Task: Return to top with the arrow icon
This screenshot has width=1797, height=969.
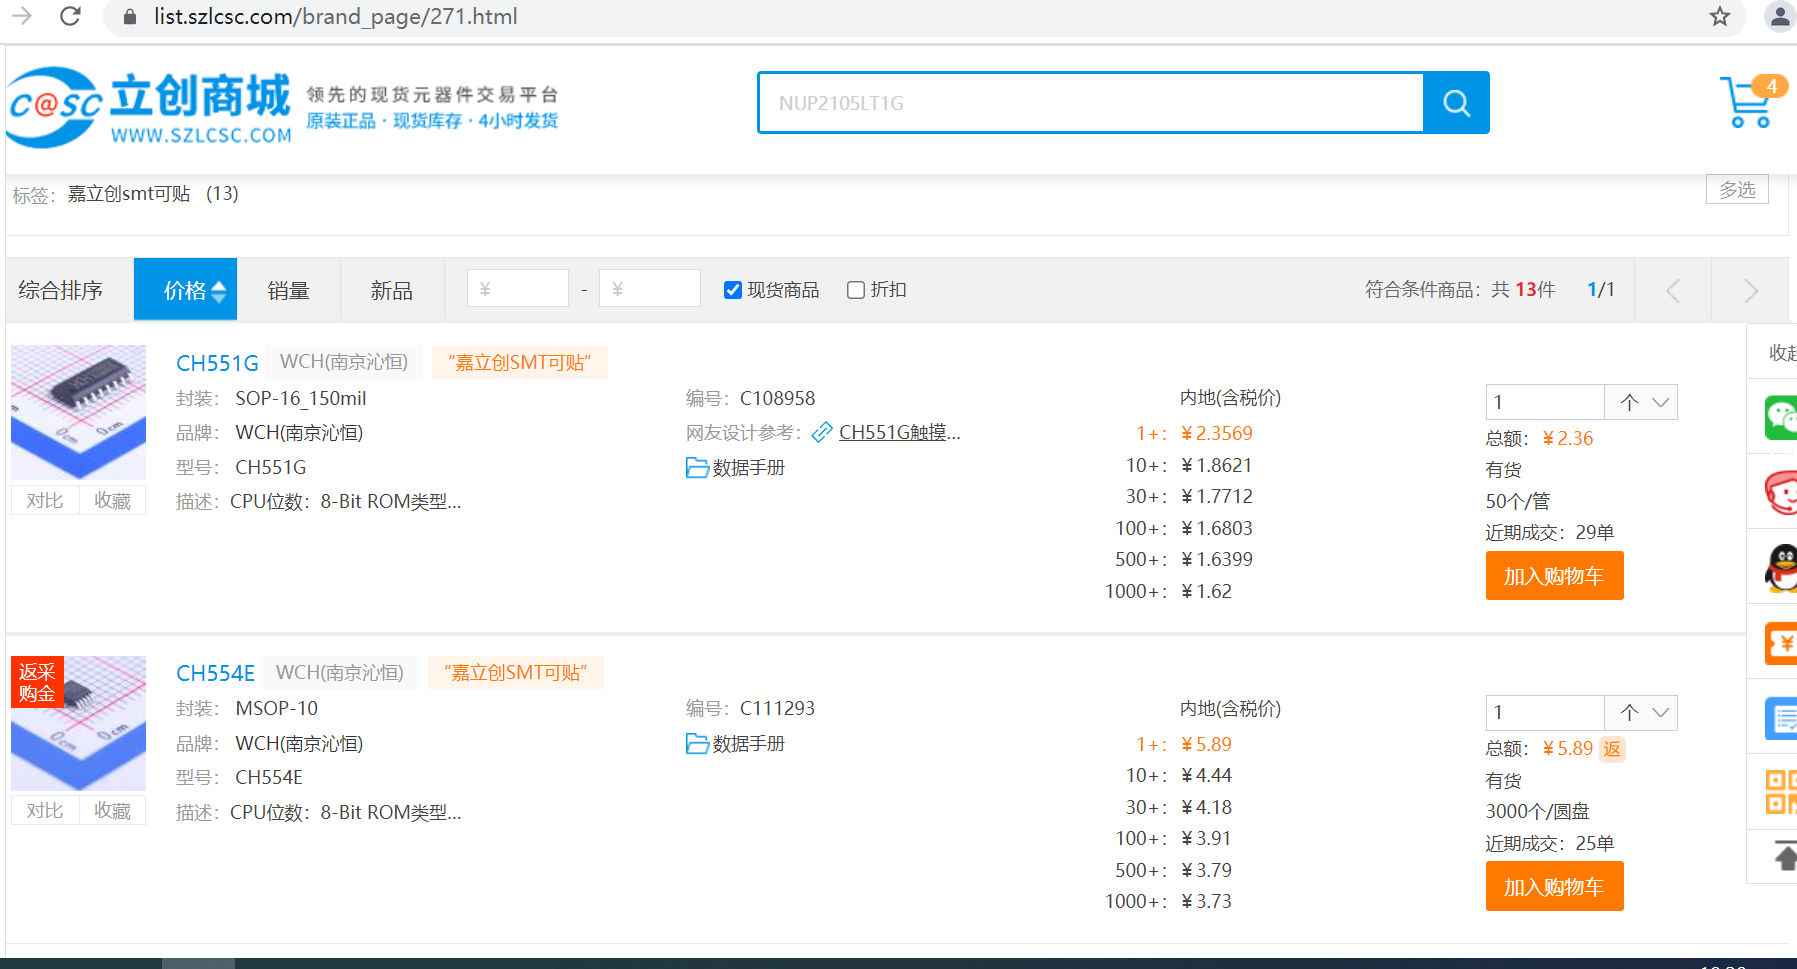Action: (x=1785, y=857)
